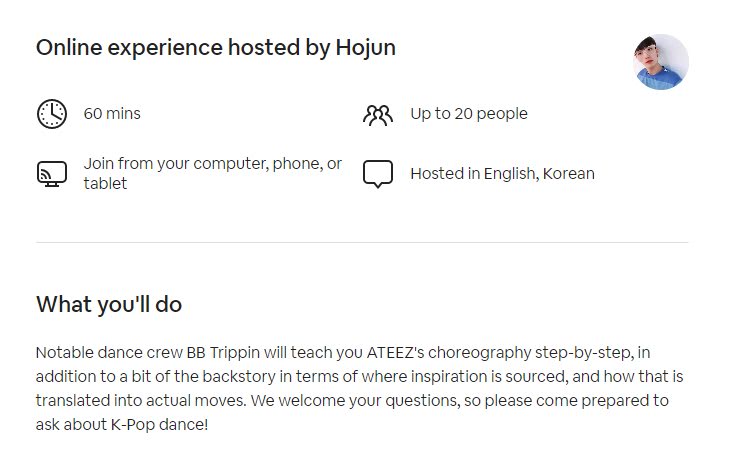
Task: Click the '60 mins' duration text
Action: 112,114
